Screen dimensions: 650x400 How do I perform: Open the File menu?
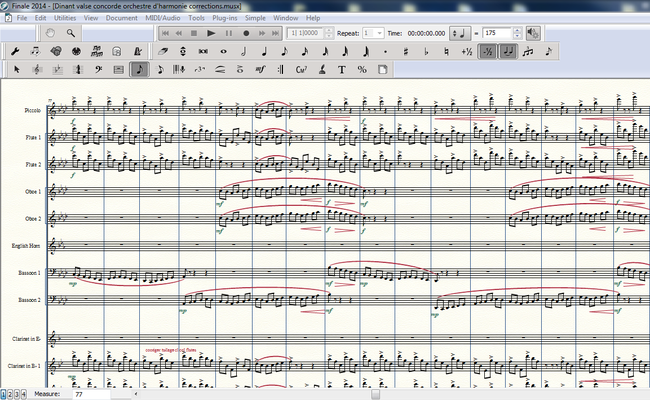tap(22, 18)
